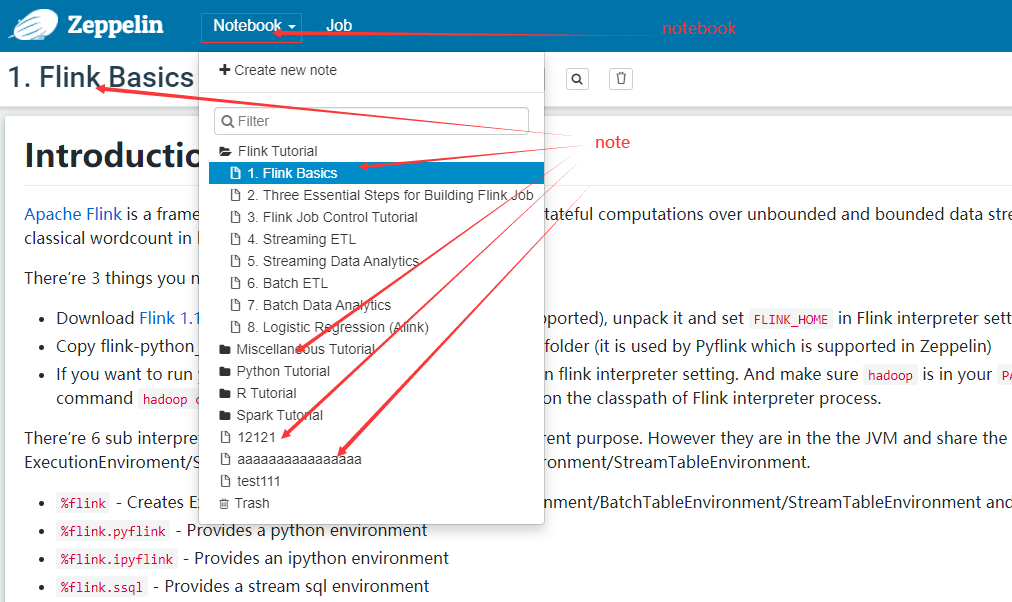The height and width of the screenshot is (602, 1012).
Task: Collapse the Flink Tutorial folder
Action: click(x=278, y=151)
